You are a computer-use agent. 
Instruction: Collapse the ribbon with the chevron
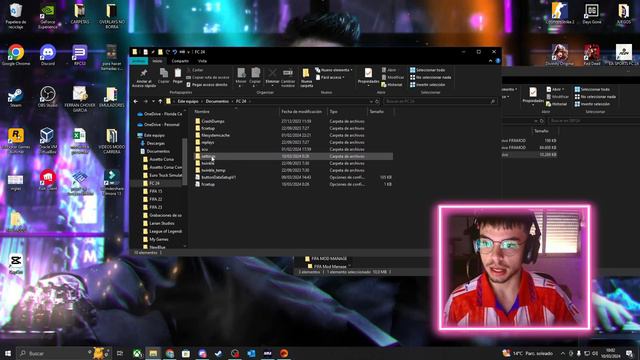click(x=491, y=61)
